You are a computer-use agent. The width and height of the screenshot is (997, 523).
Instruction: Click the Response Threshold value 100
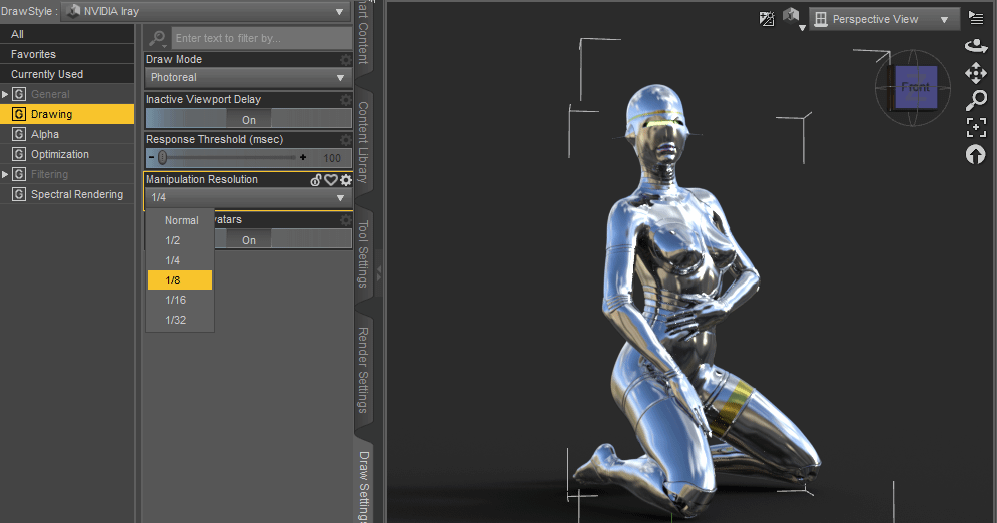tap(332, 158)
